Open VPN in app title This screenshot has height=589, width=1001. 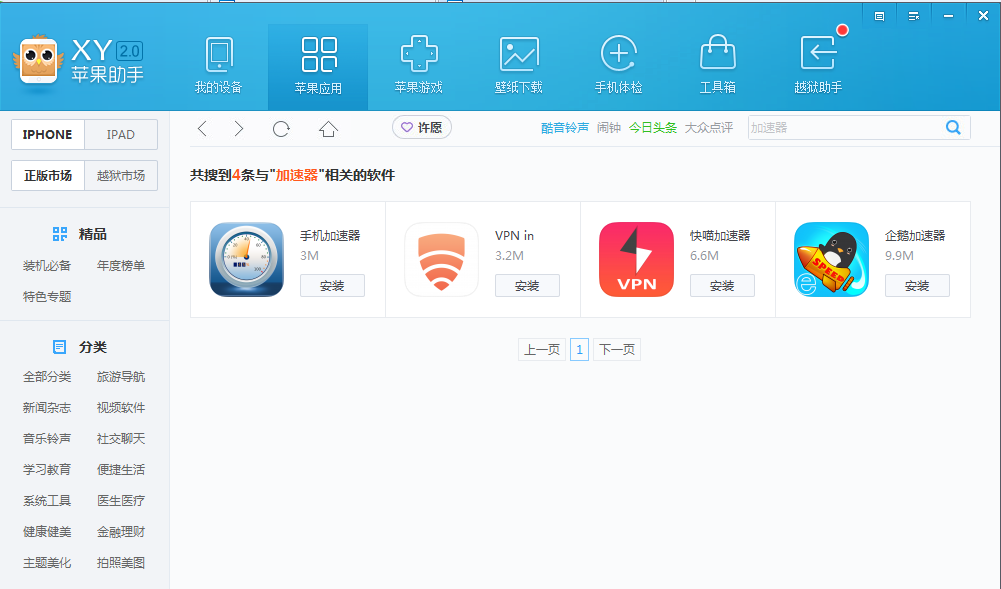(x=515, y=235)
